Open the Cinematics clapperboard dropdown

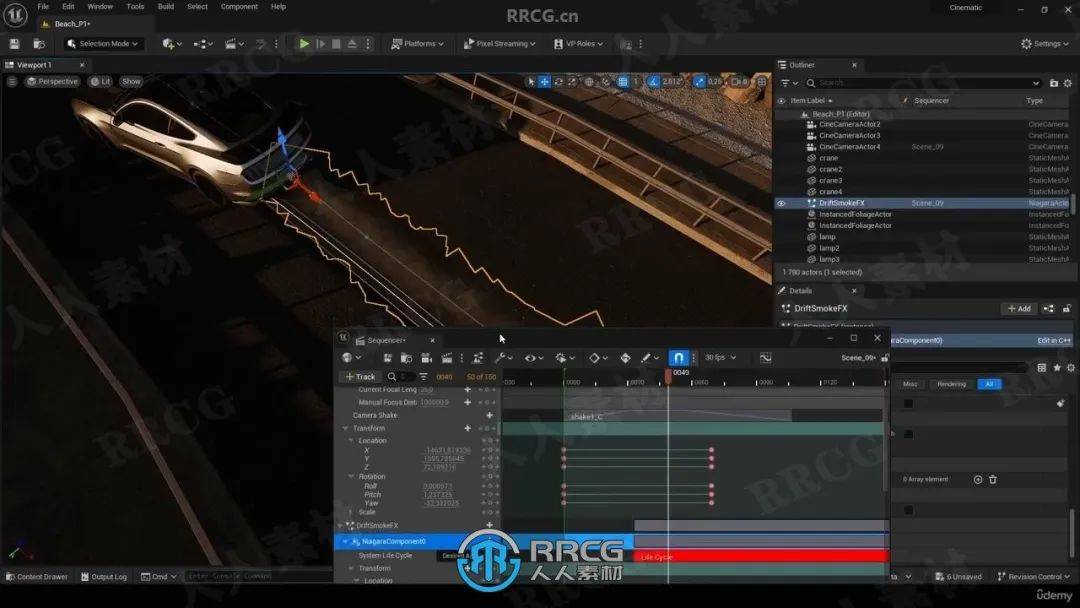coord(234,43)
